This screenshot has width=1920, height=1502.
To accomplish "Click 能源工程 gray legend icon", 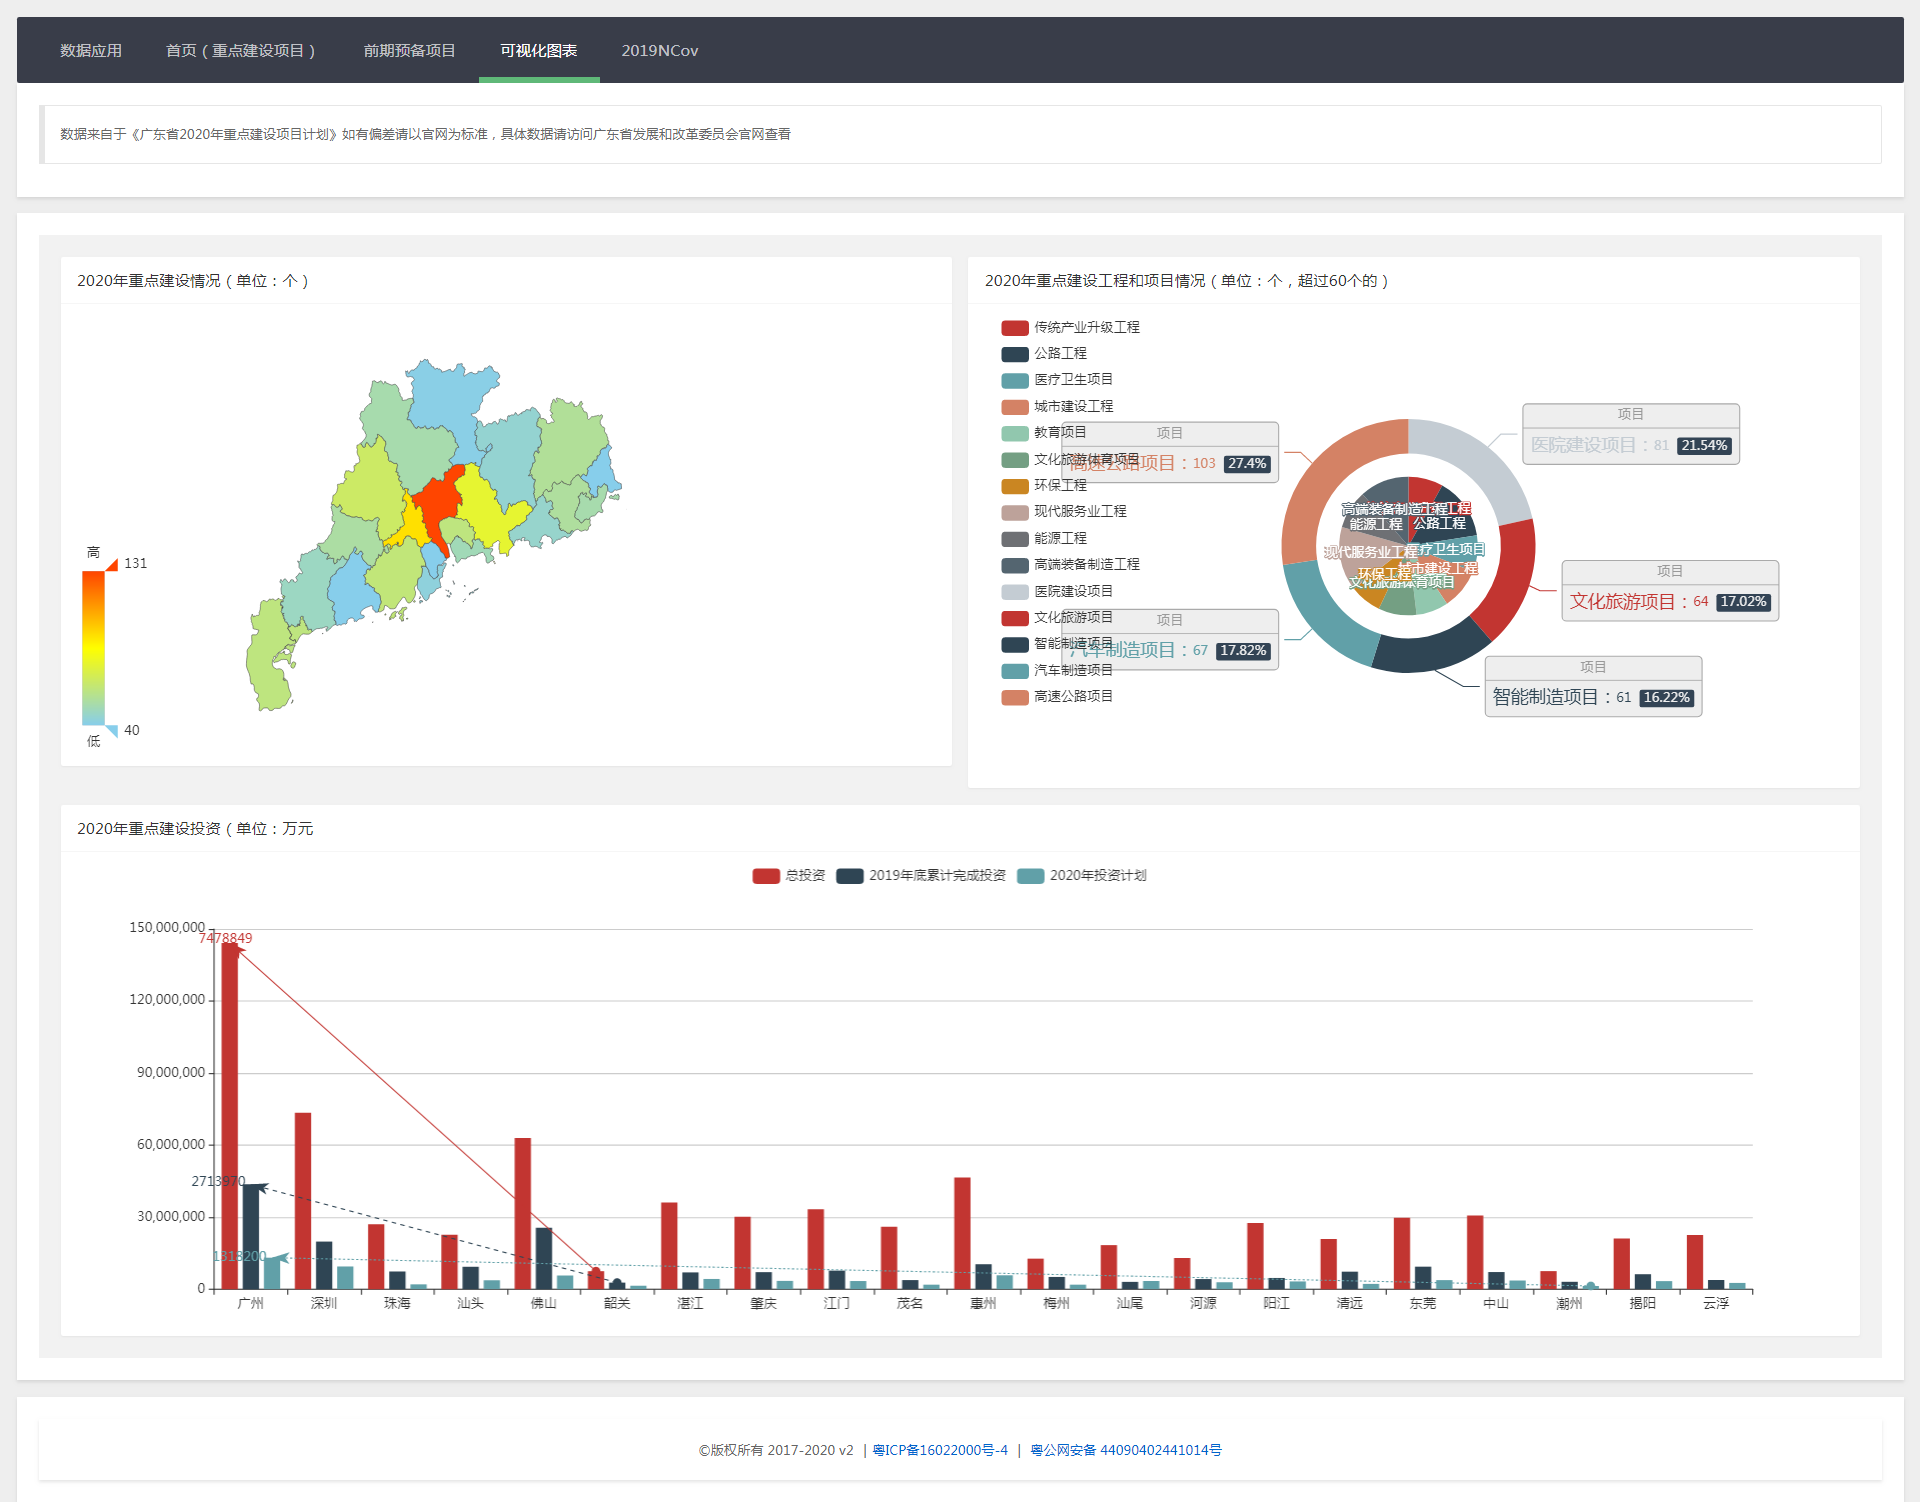I will [x=1014, y=539].
